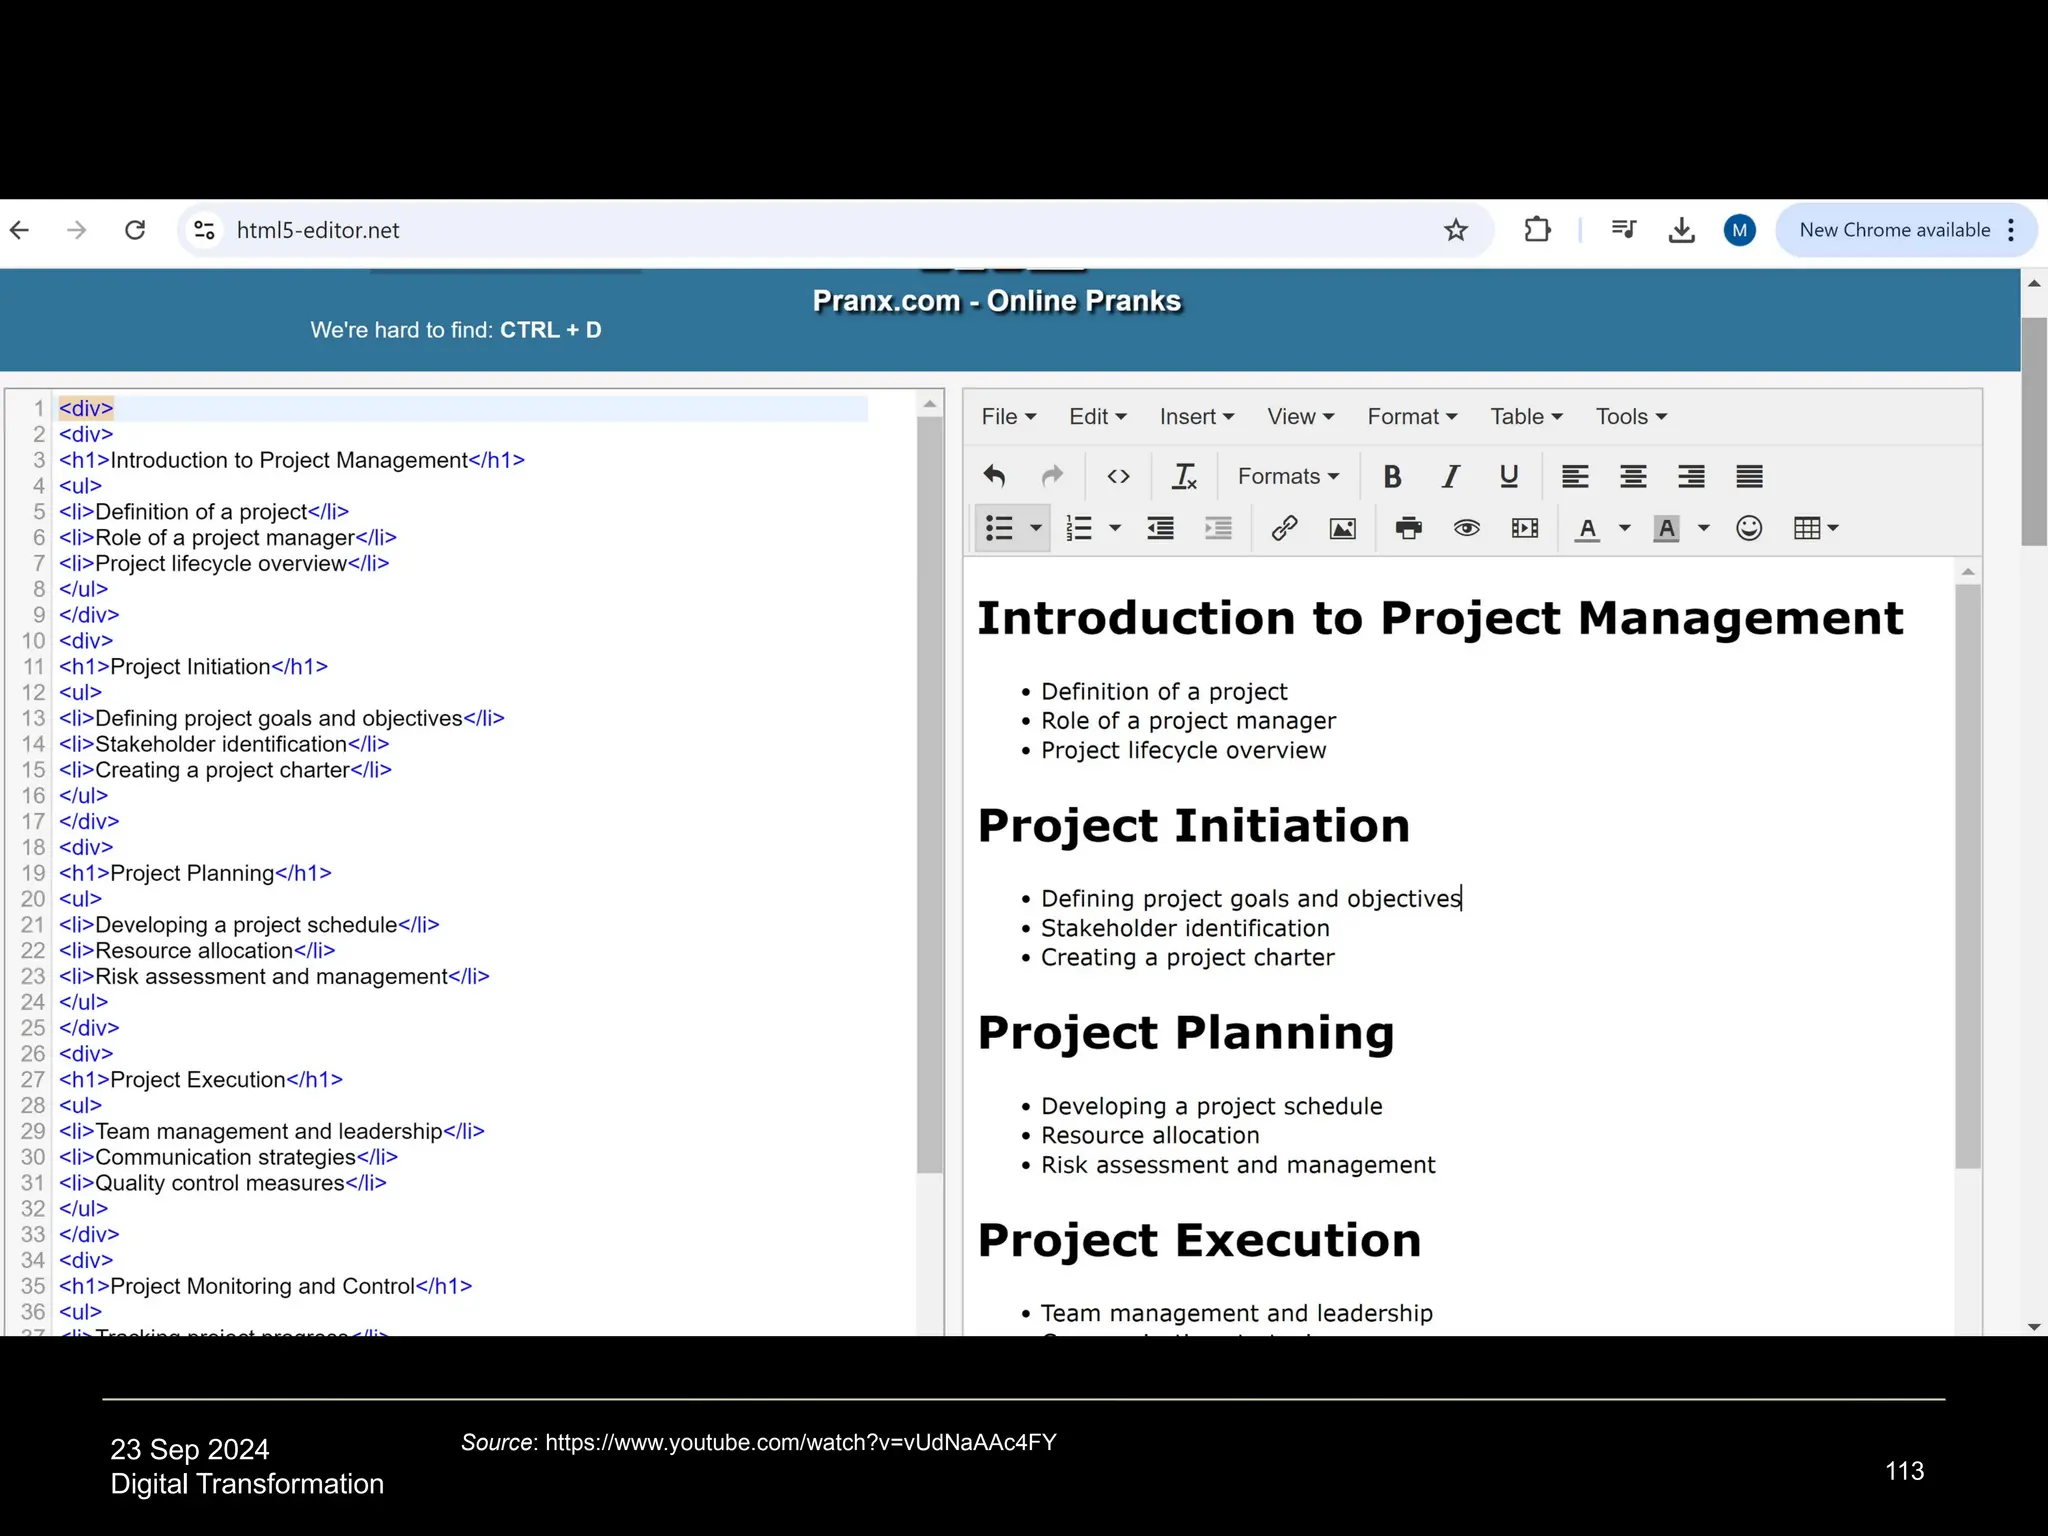Justify text alignment
2048x1536 pixels.
pos(1749,476)
